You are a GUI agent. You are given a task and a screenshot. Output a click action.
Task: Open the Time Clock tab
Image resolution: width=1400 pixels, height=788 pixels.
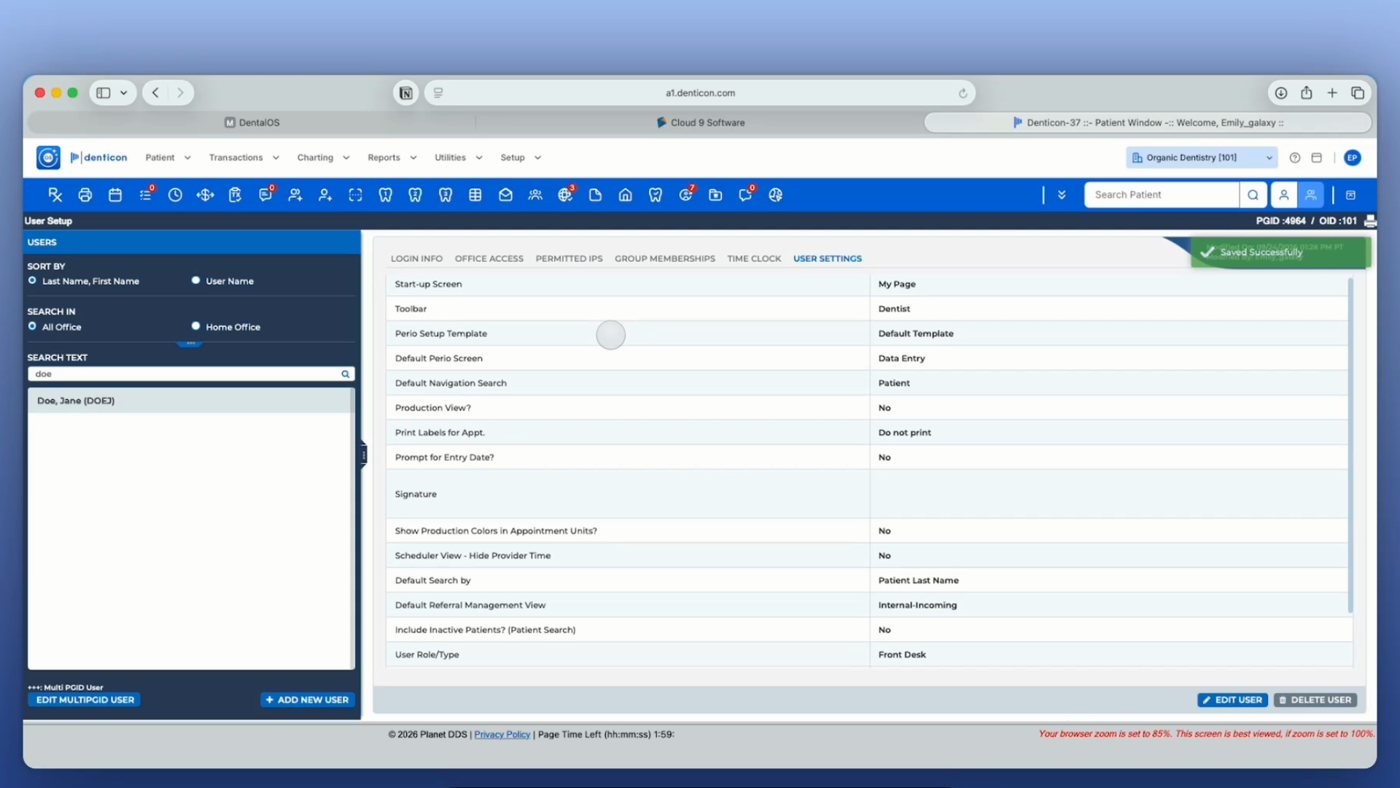point(754,259)
